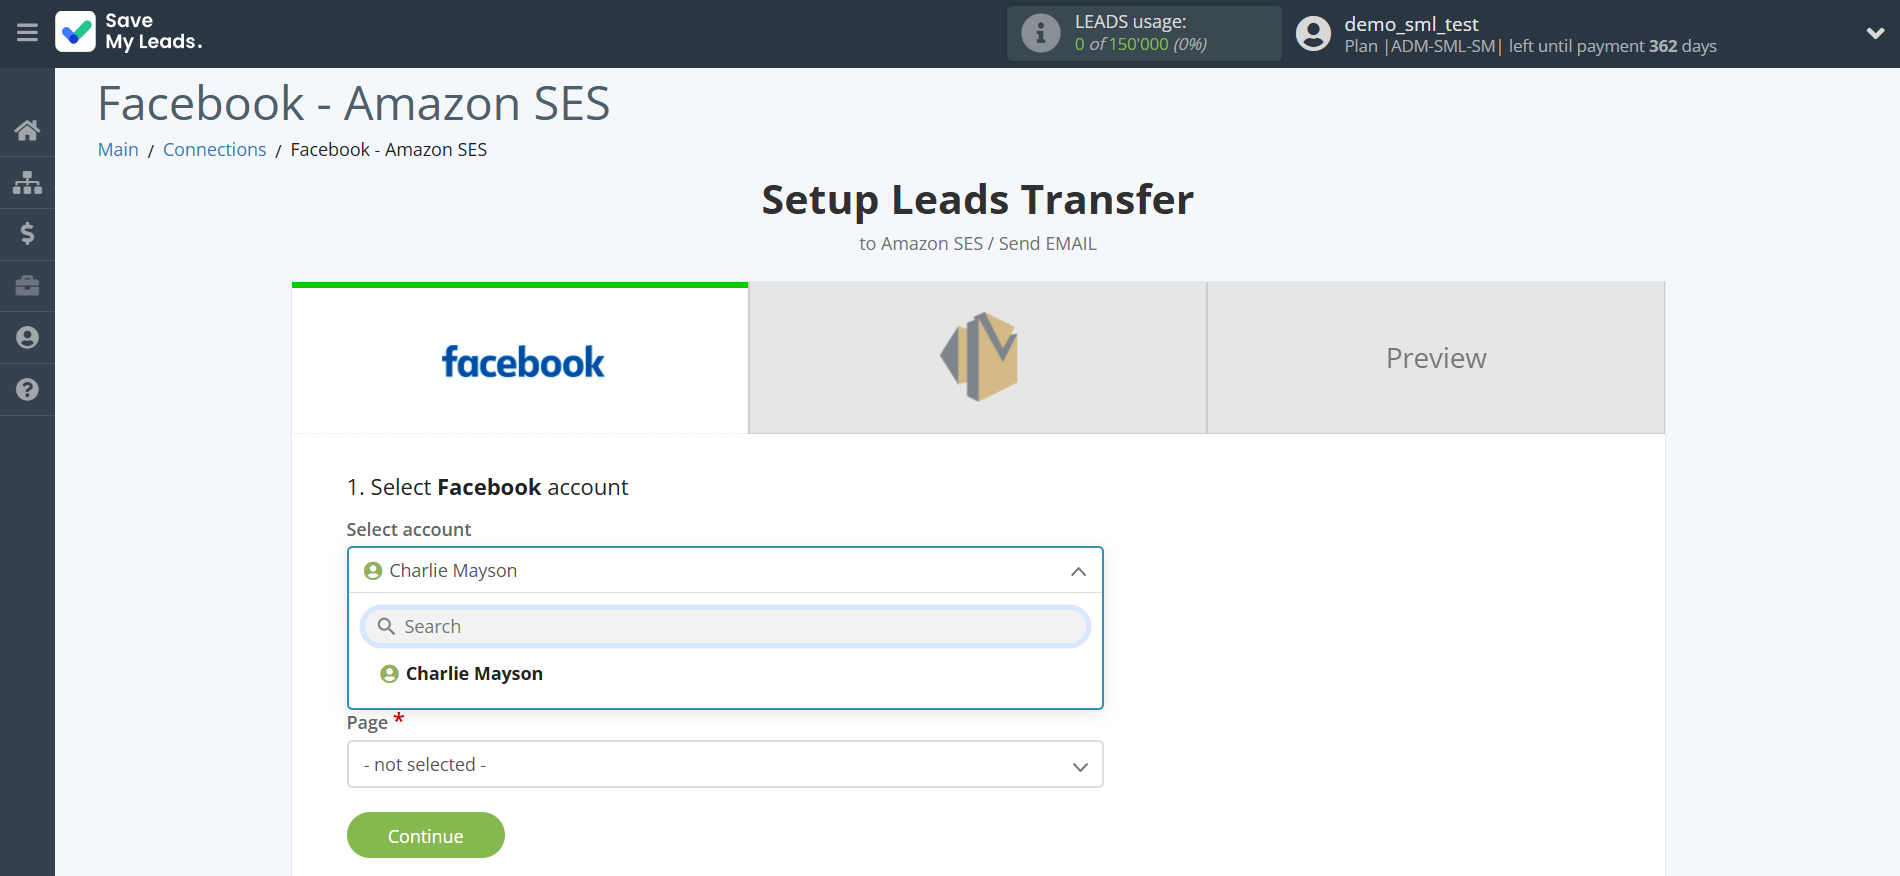Follow the Connections breadcrumb link
The width and height of the screenshot is (1900, 876).
214,150
